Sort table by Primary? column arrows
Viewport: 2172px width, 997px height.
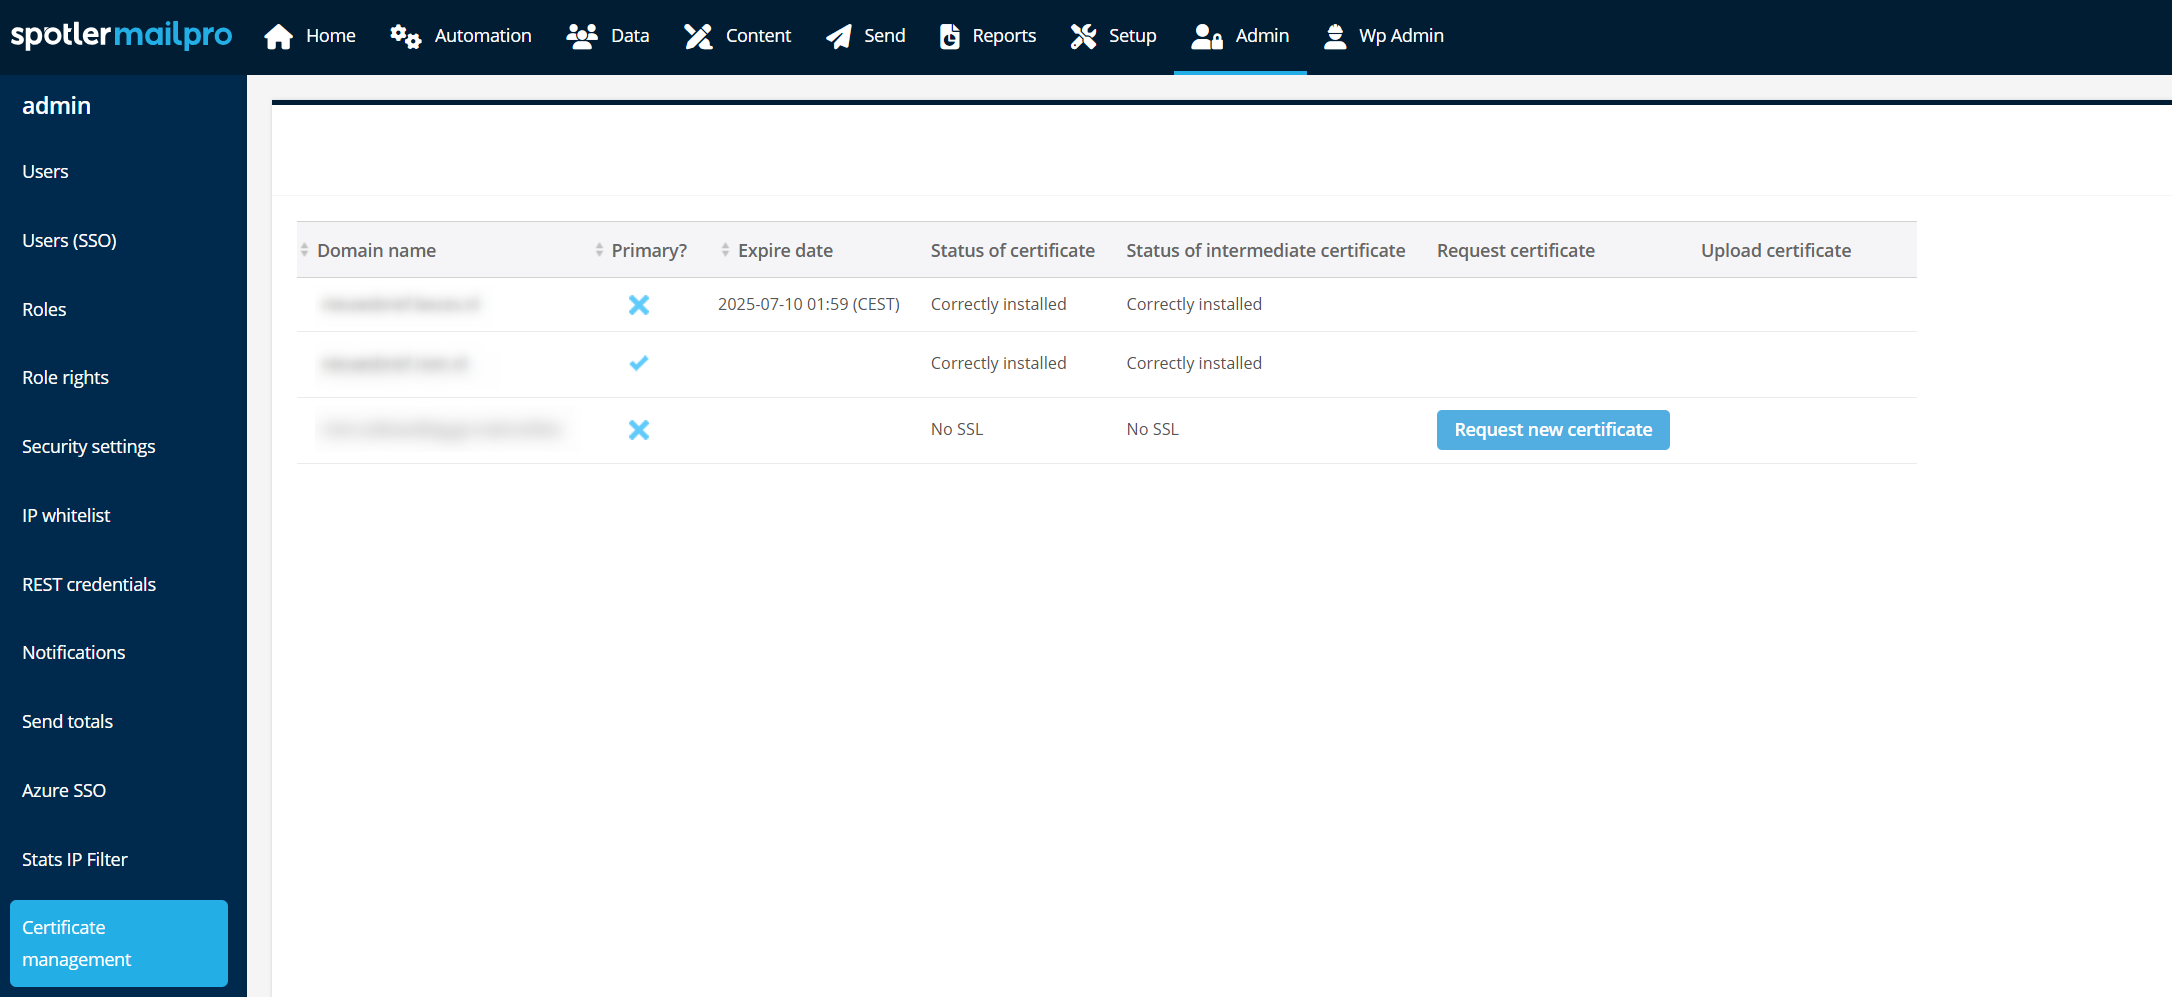[x=599, y=250]
